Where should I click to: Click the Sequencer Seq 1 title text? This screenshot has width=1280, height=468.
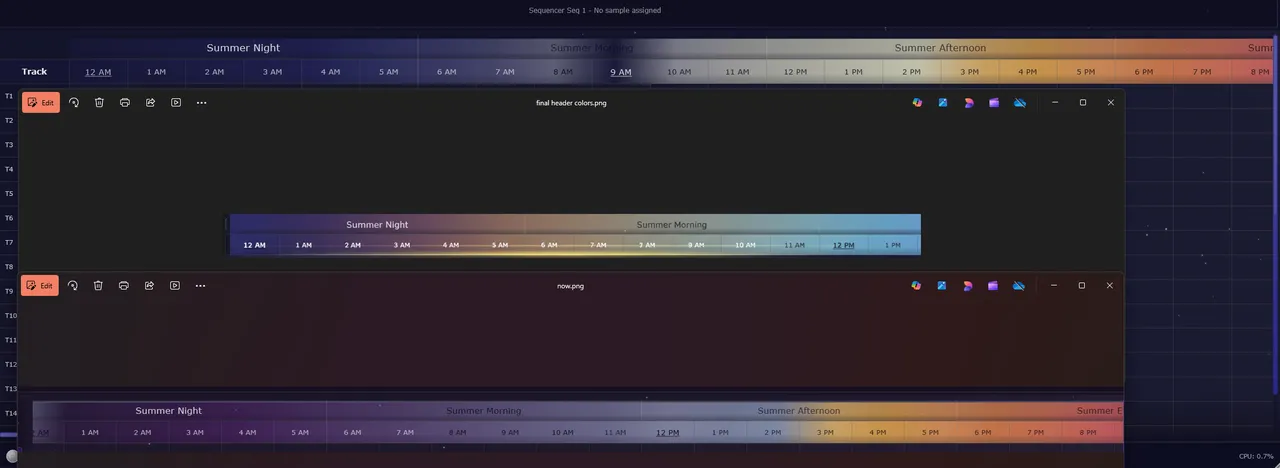tap(594, 10)
